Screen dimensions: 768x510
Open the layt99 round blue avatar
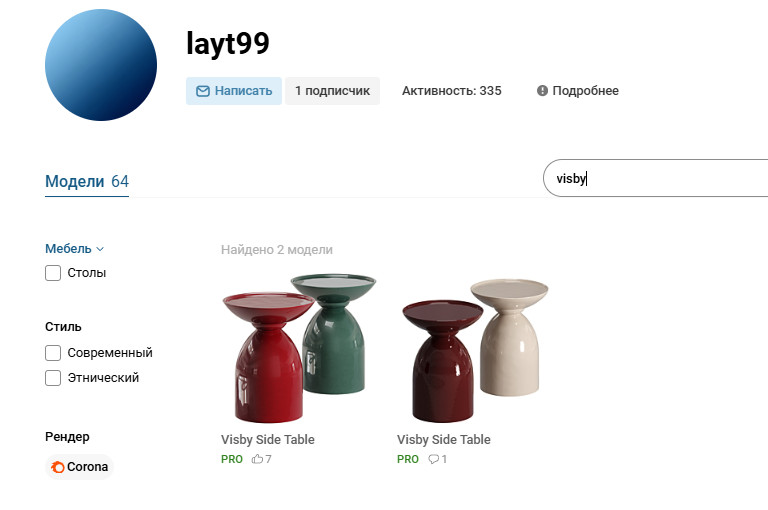tap(101, 65)
